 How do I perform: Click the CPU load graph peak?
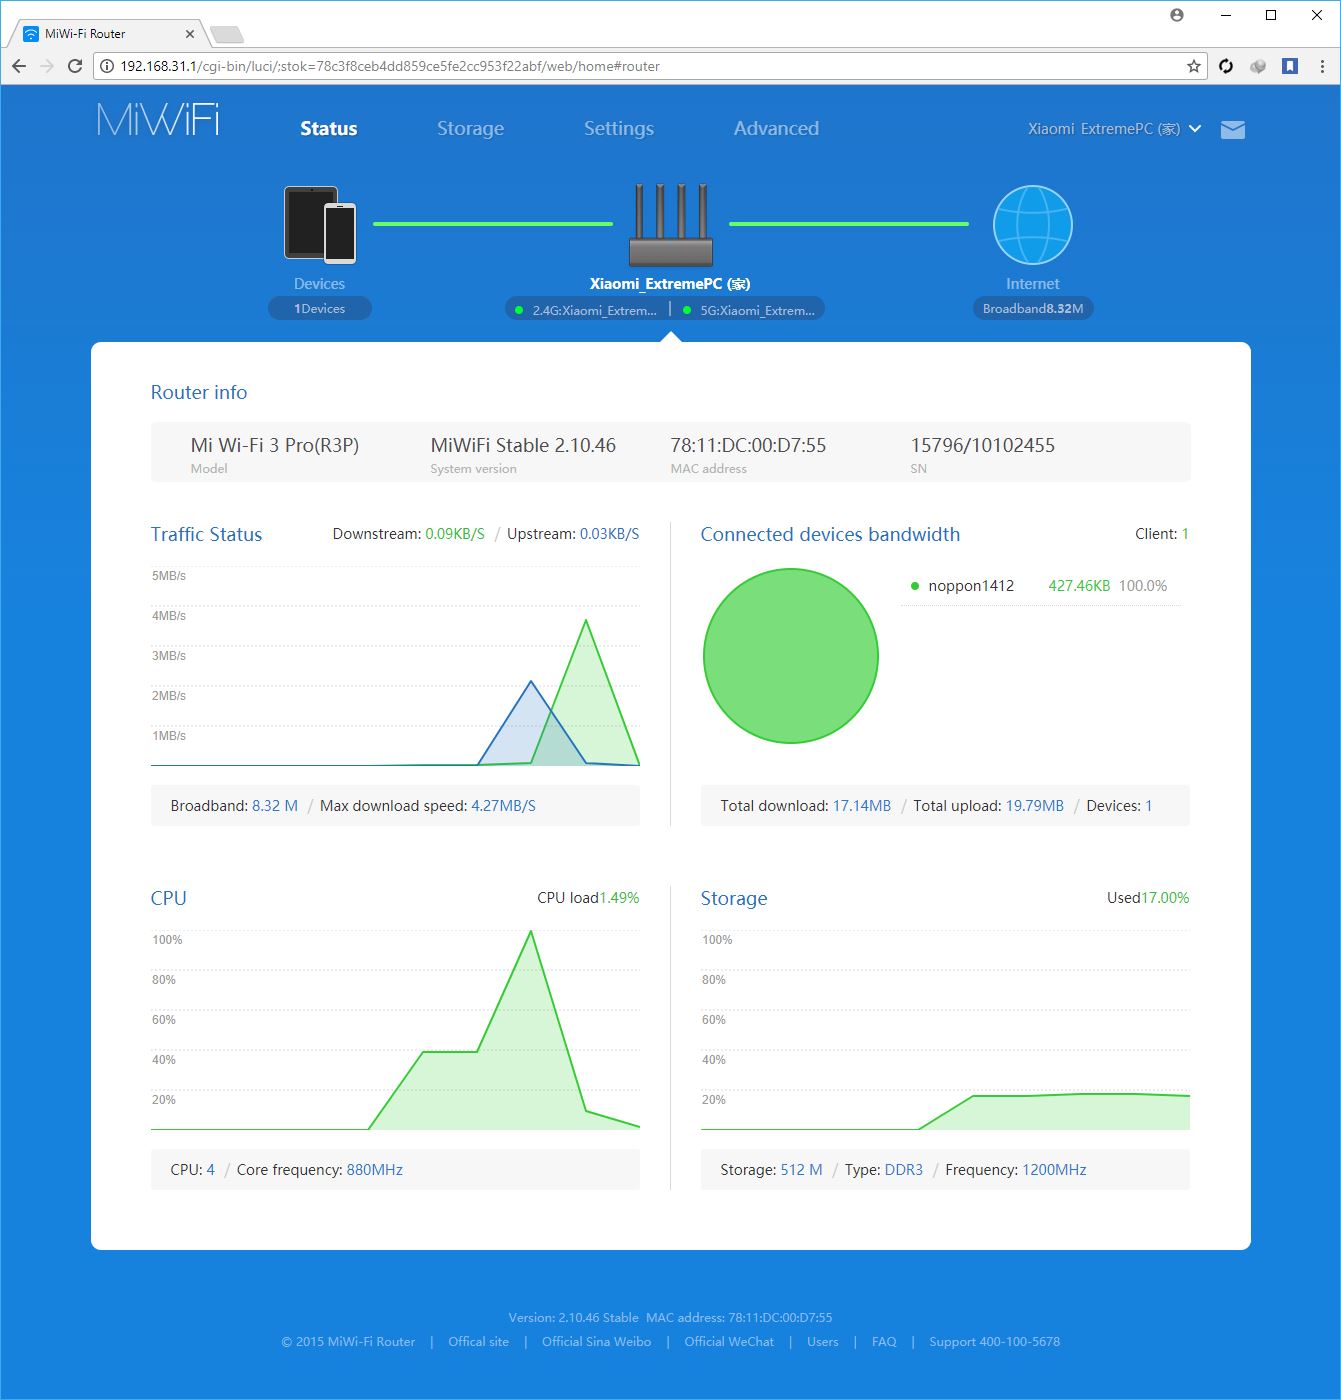point(530,932)
